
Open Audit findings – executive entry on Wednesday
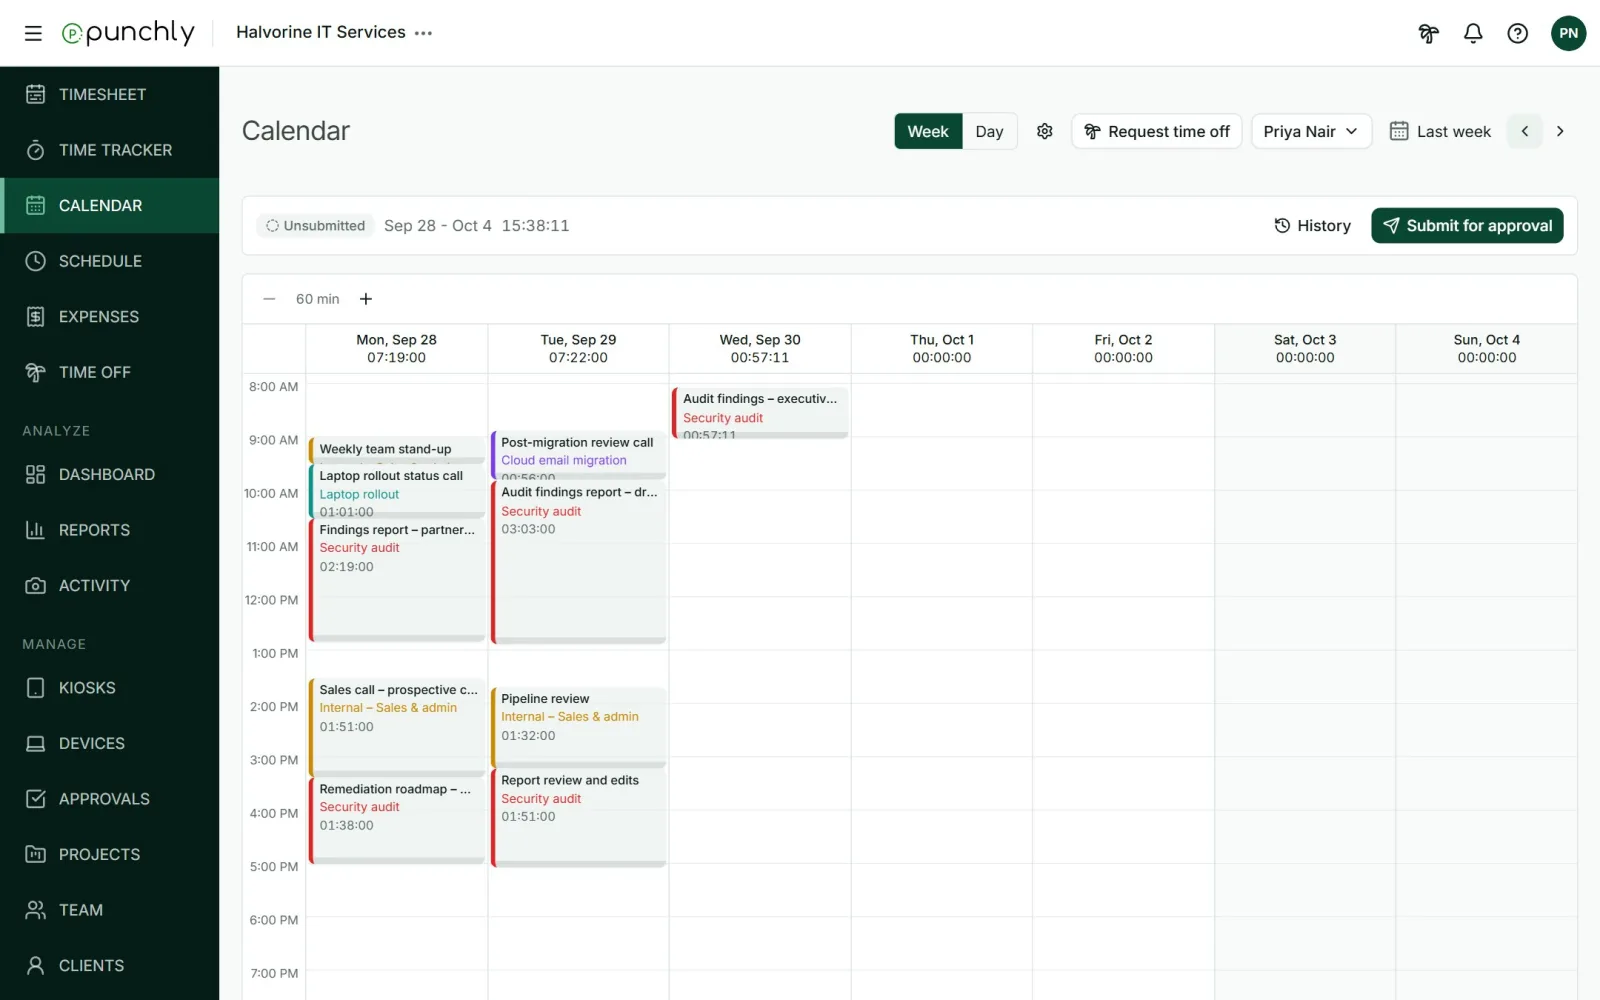point(760,413)
